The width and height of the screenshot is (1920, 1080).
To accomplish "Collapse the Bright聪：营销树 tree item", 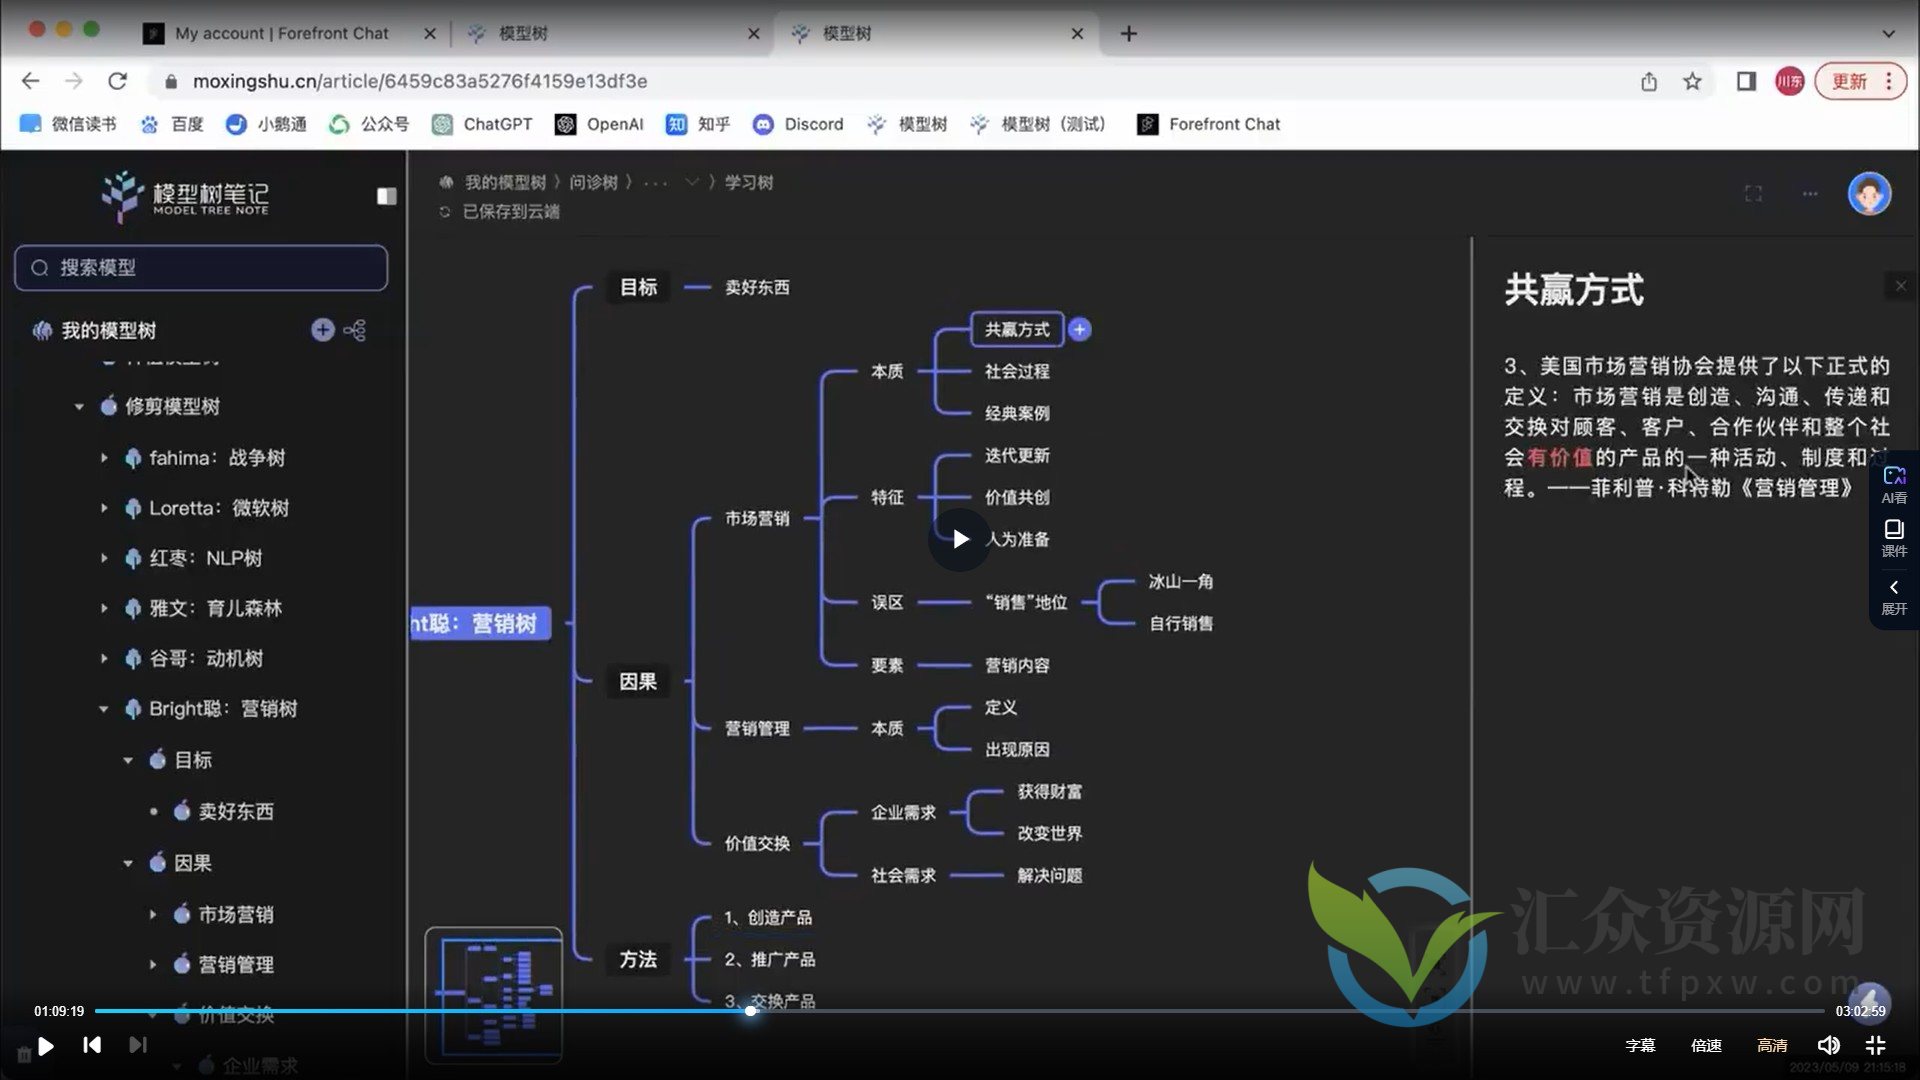I will (x=104, y=709).
